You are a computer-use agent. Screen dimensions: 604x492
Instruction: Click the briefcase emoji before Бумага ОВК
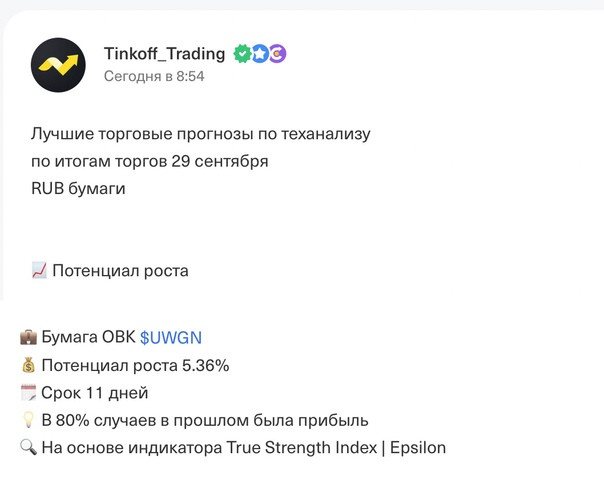28,337
